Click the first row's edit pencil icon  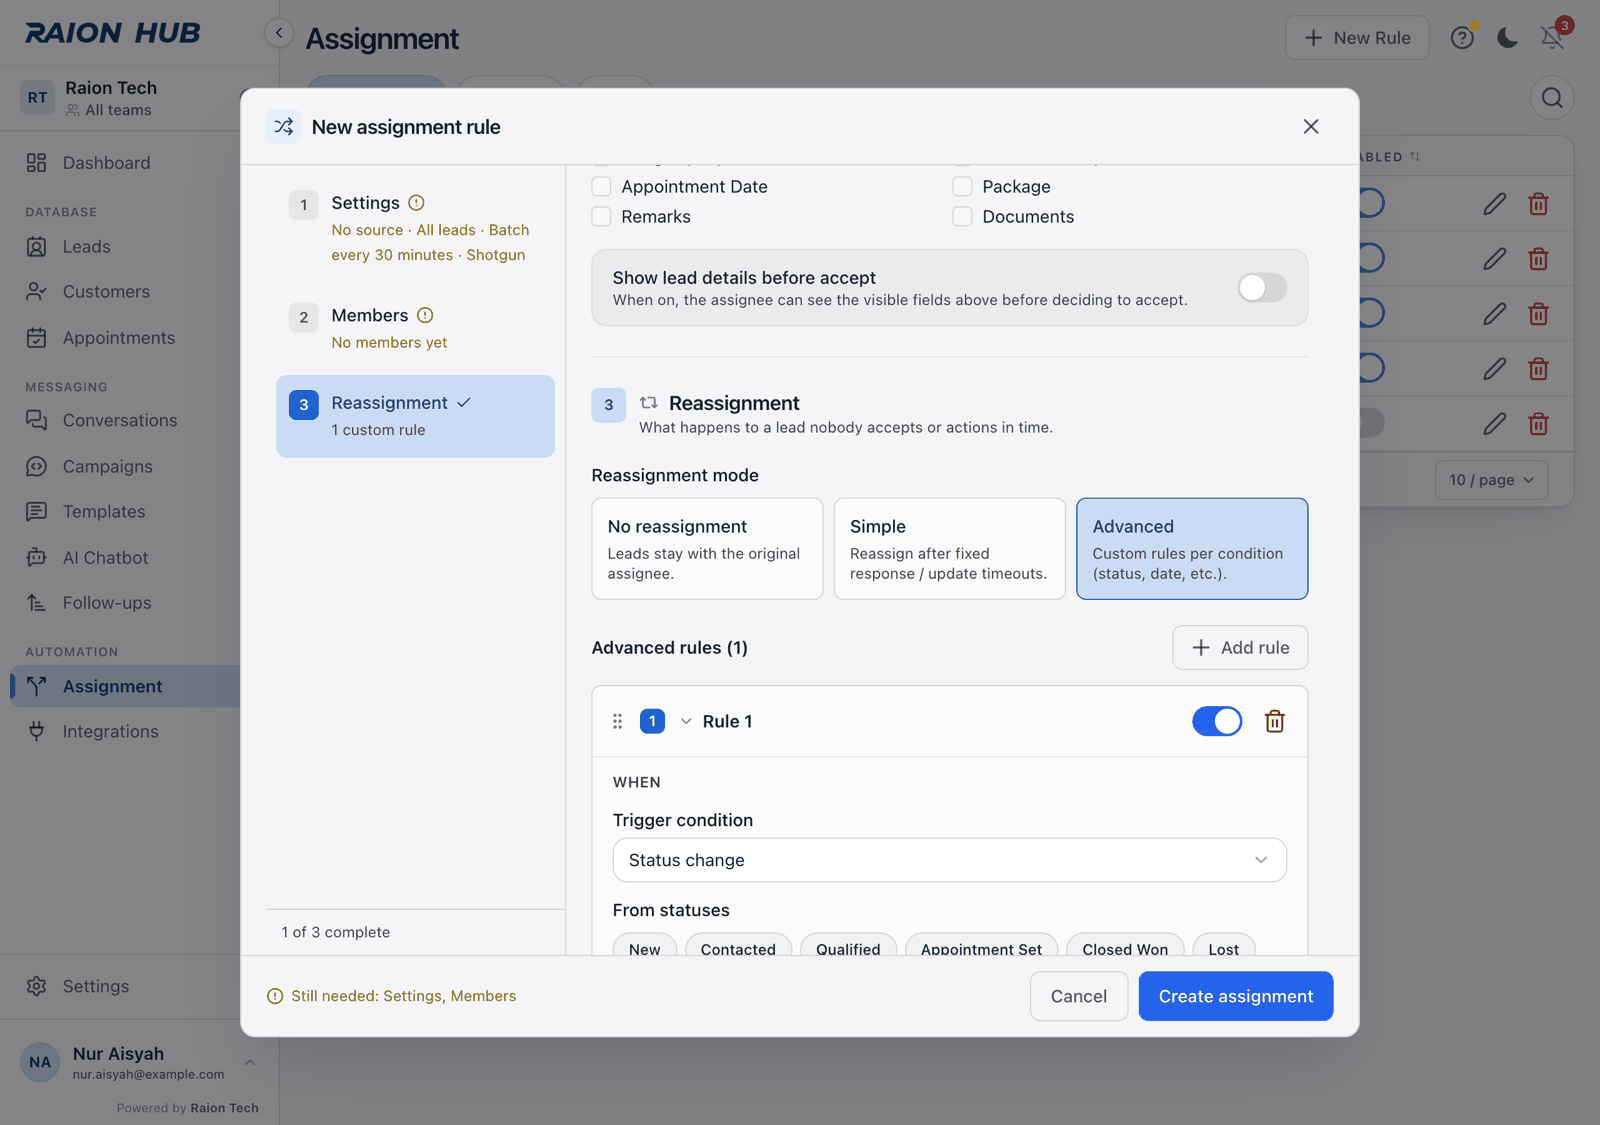pos(1494,204)
